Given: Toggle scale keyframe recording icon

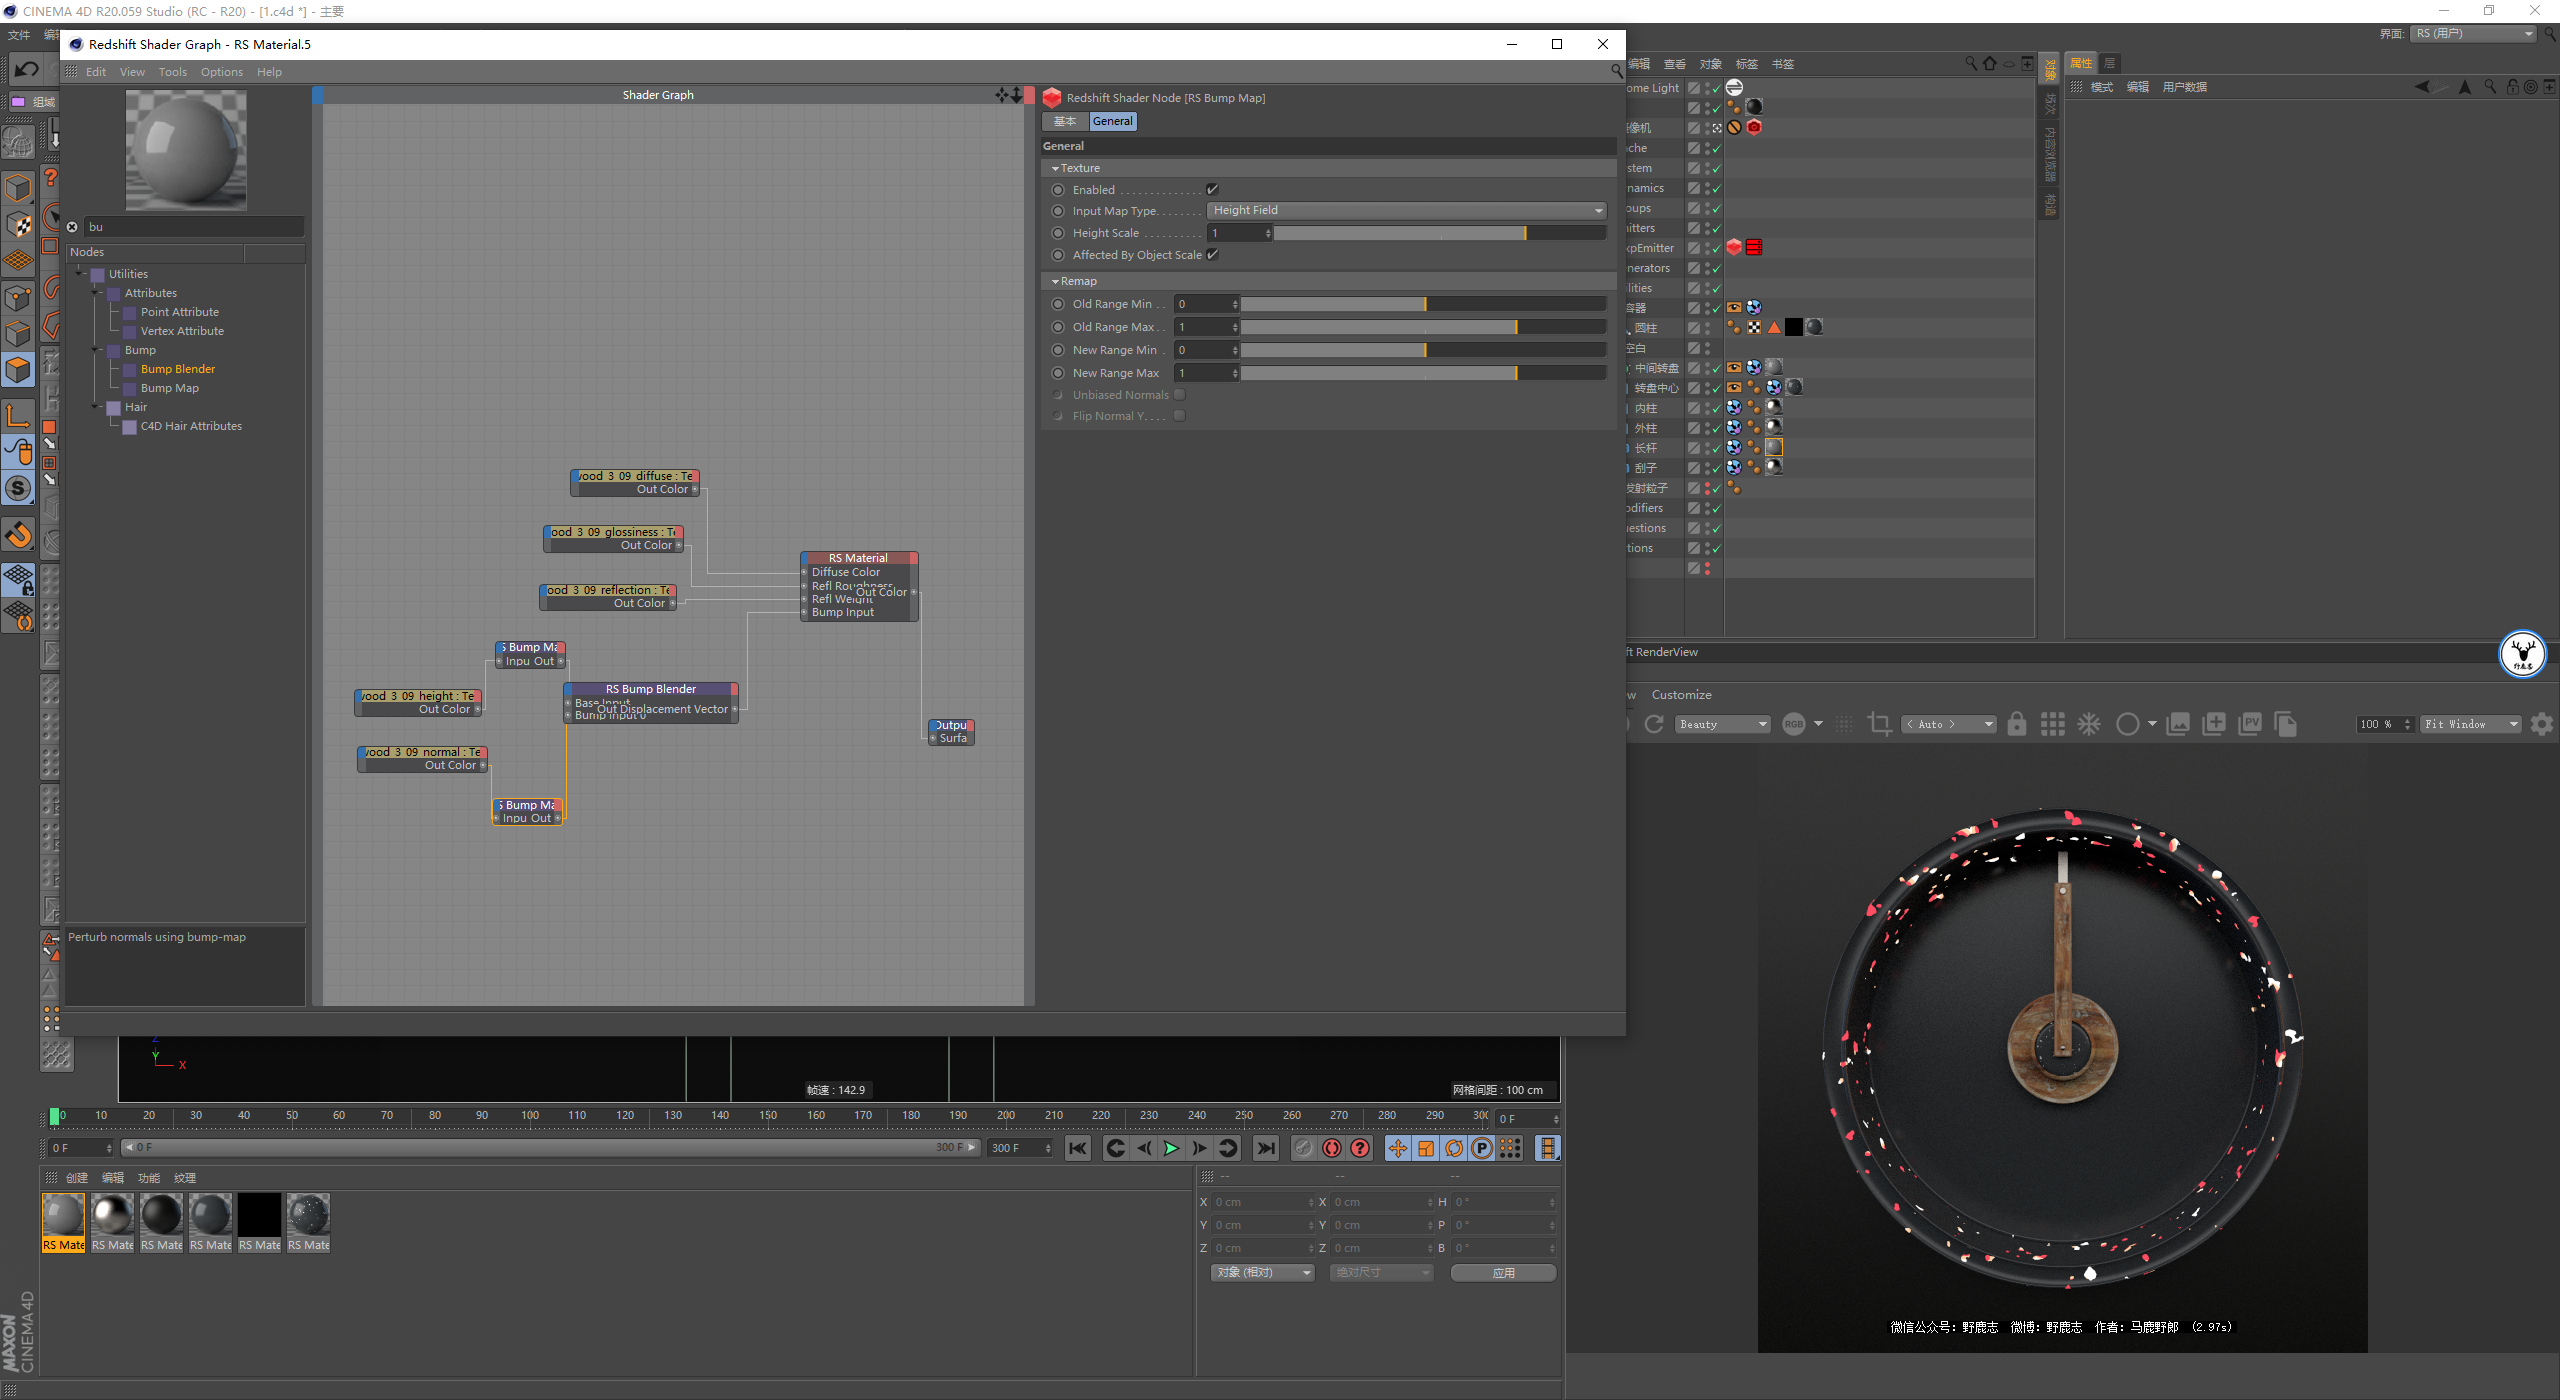Looking at the screenshot, I should click(1426, 1148).
